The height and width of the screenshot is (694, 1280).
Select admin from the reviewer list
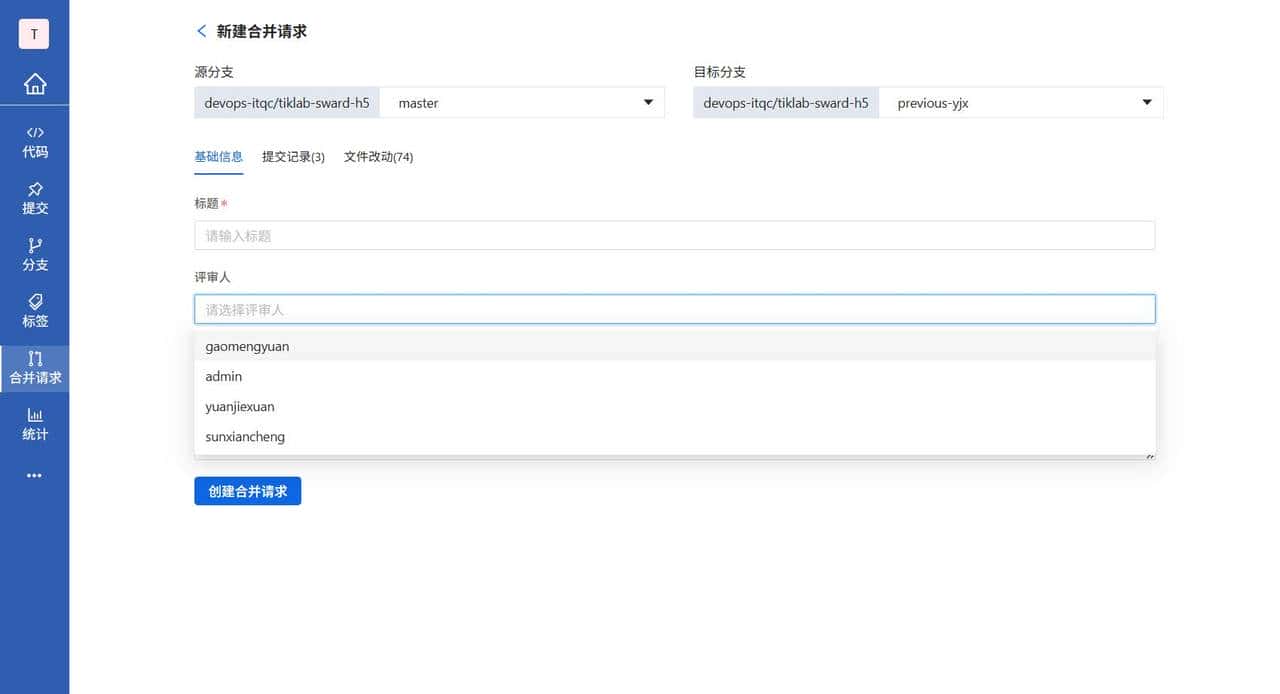223,376
